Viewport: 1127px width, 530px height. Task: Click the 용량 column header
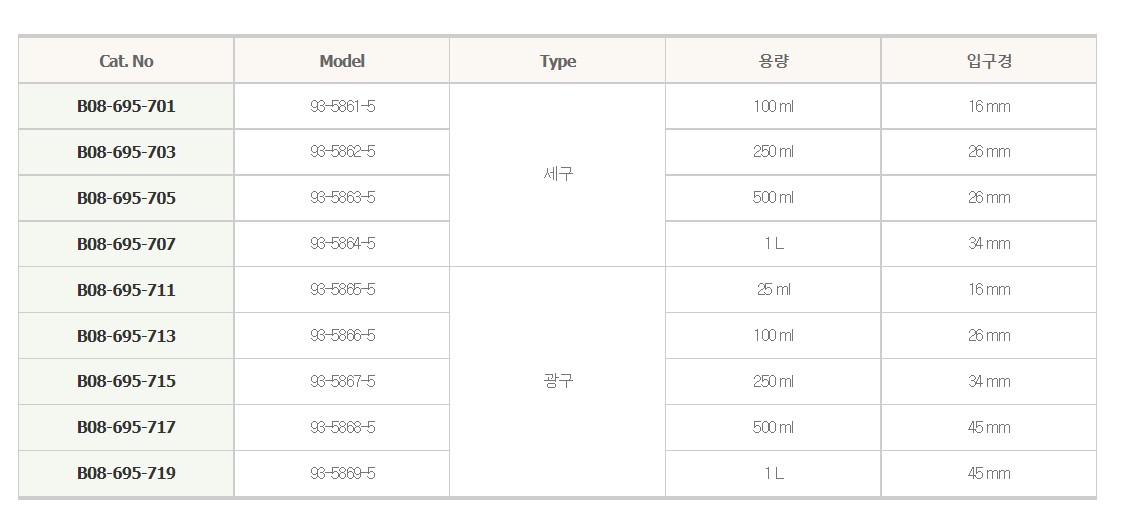coord(773,61)
